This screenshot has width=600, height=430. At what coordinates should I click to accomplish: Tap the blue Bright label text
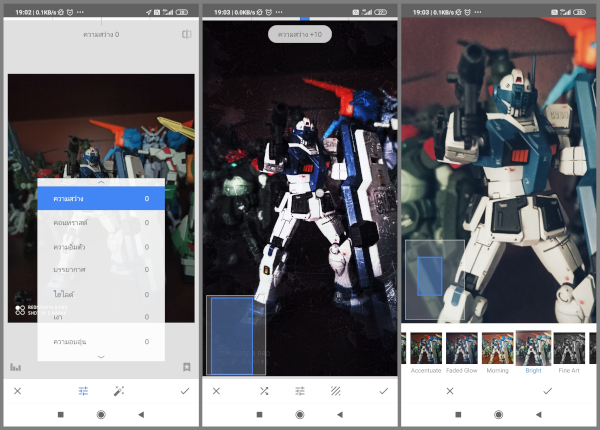(533, 370)
